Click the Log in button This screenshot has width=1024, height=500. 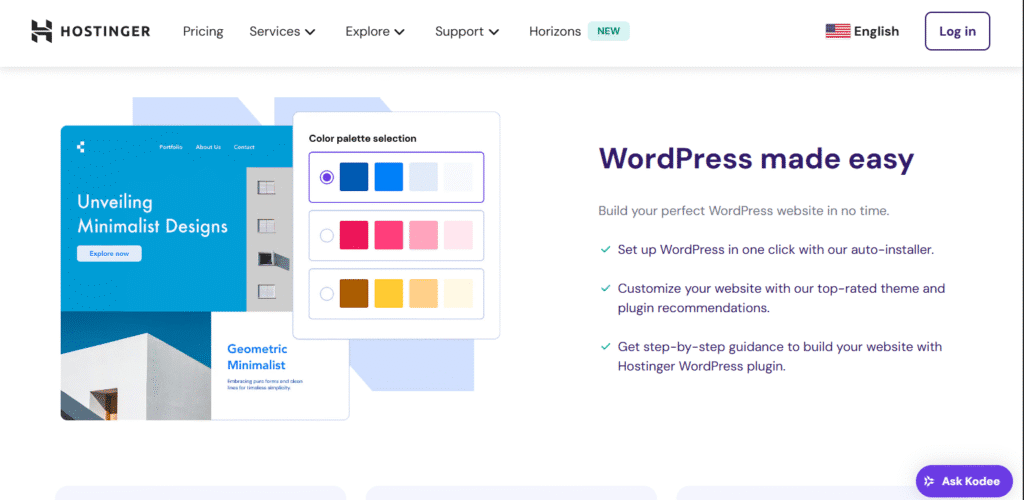[957, 31]
